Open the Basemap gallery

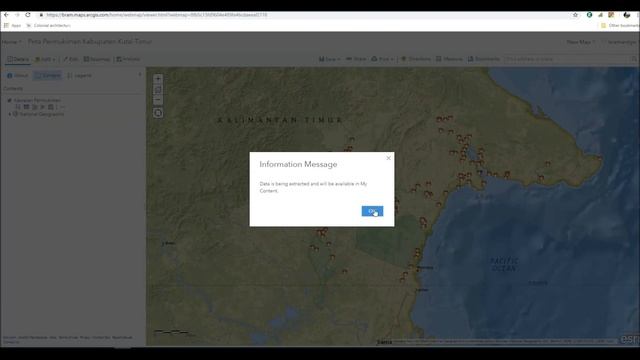click(x=97, y=59)
